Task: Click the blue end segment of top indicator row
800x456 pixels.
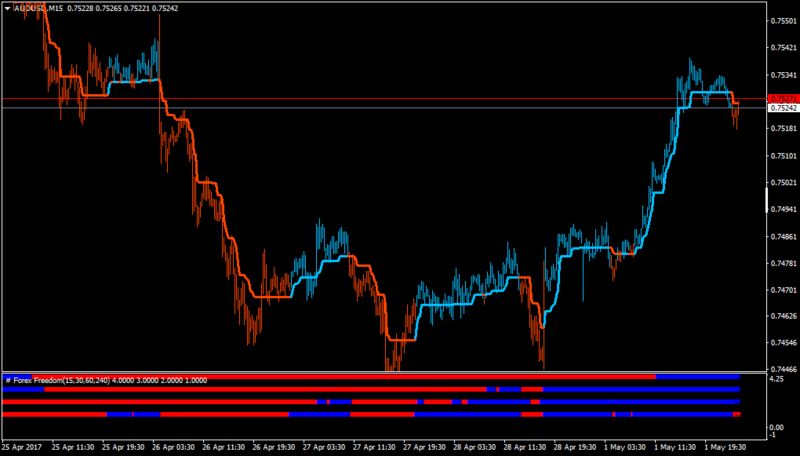Action: tap(697, 377)
